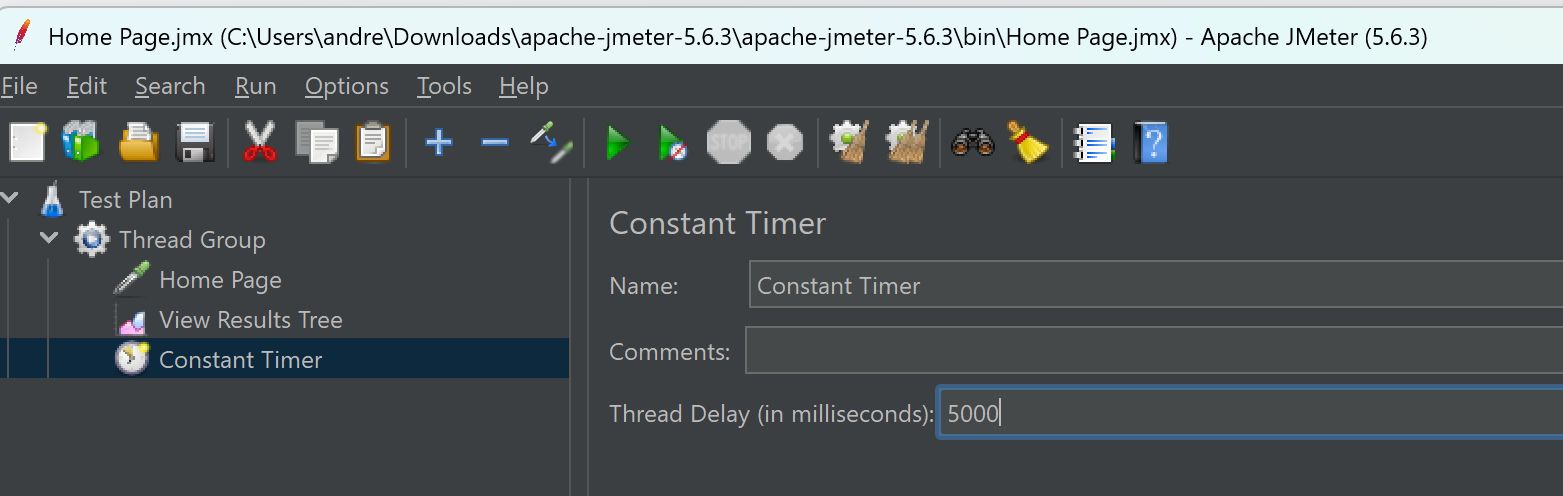Reset search with yellow broom icon

1027,143
